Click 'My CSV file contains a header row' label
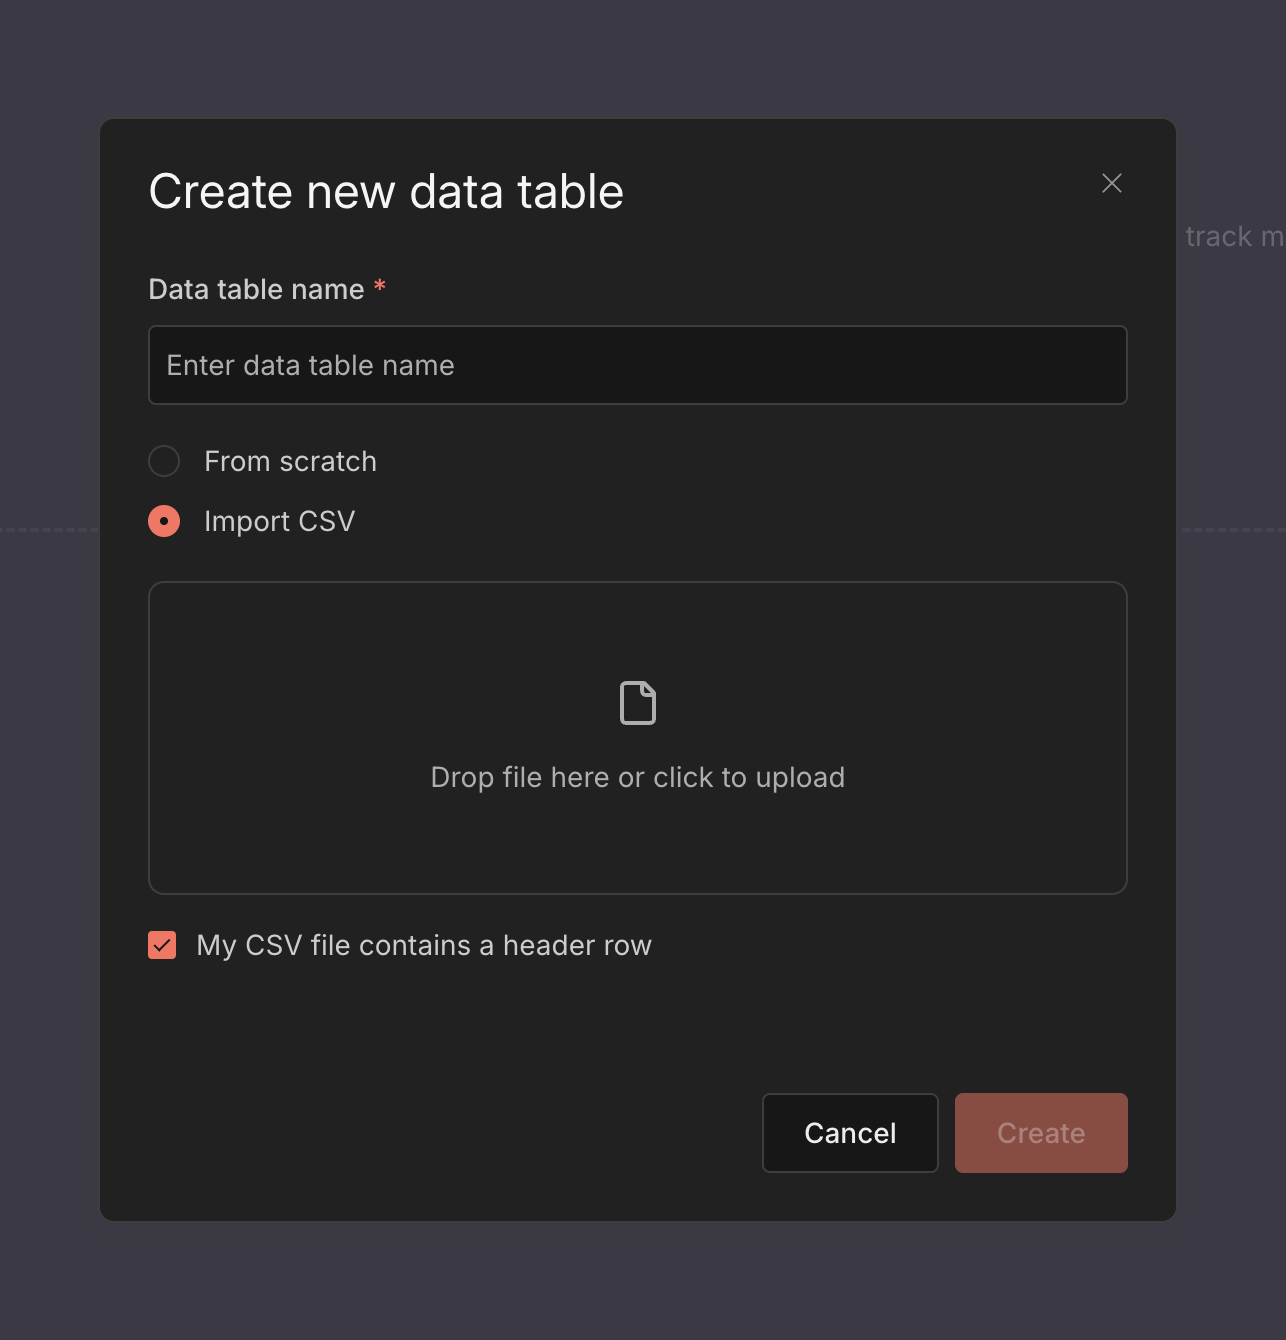 (x=424, y=945)
